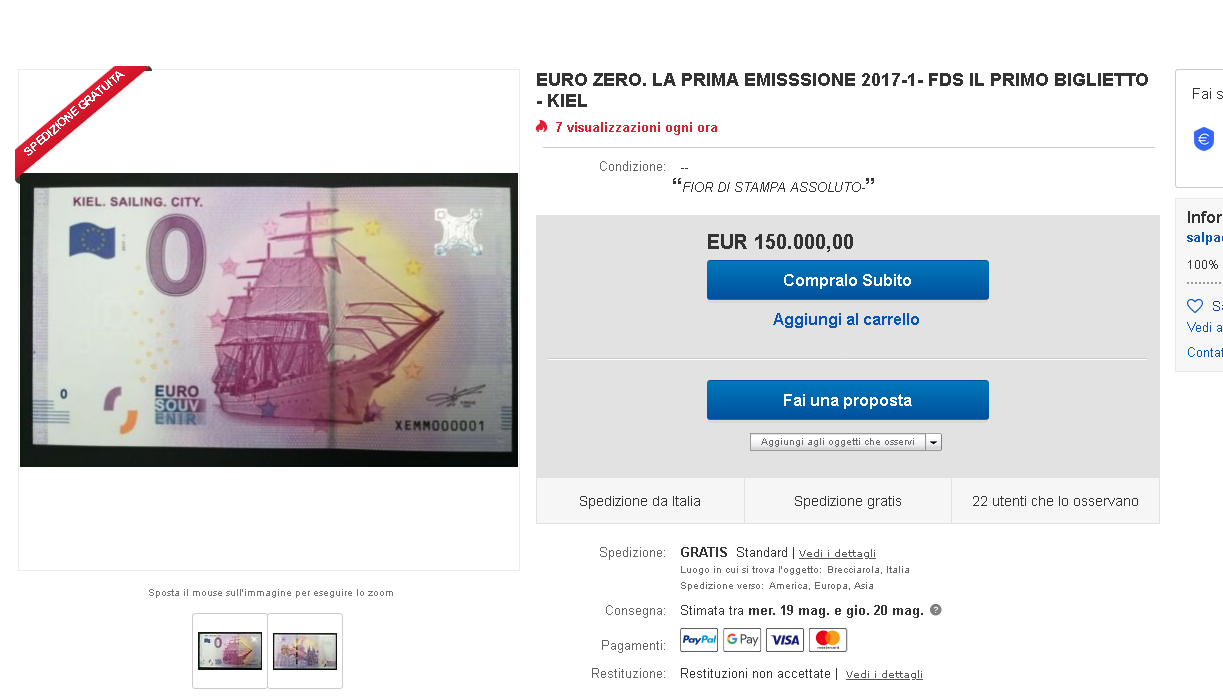Open shipping 'Vedi i dettagli' link

pyautogui.click(x=837, y=553)
